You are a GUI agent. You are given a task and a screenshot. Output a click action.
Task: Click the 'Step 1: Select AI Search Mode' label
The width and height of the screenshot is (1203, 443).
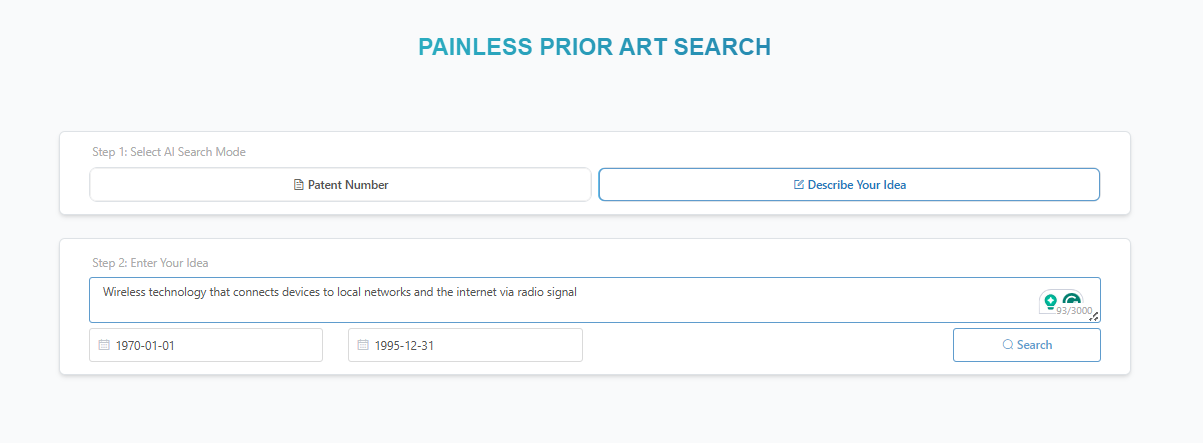point(169,152)
